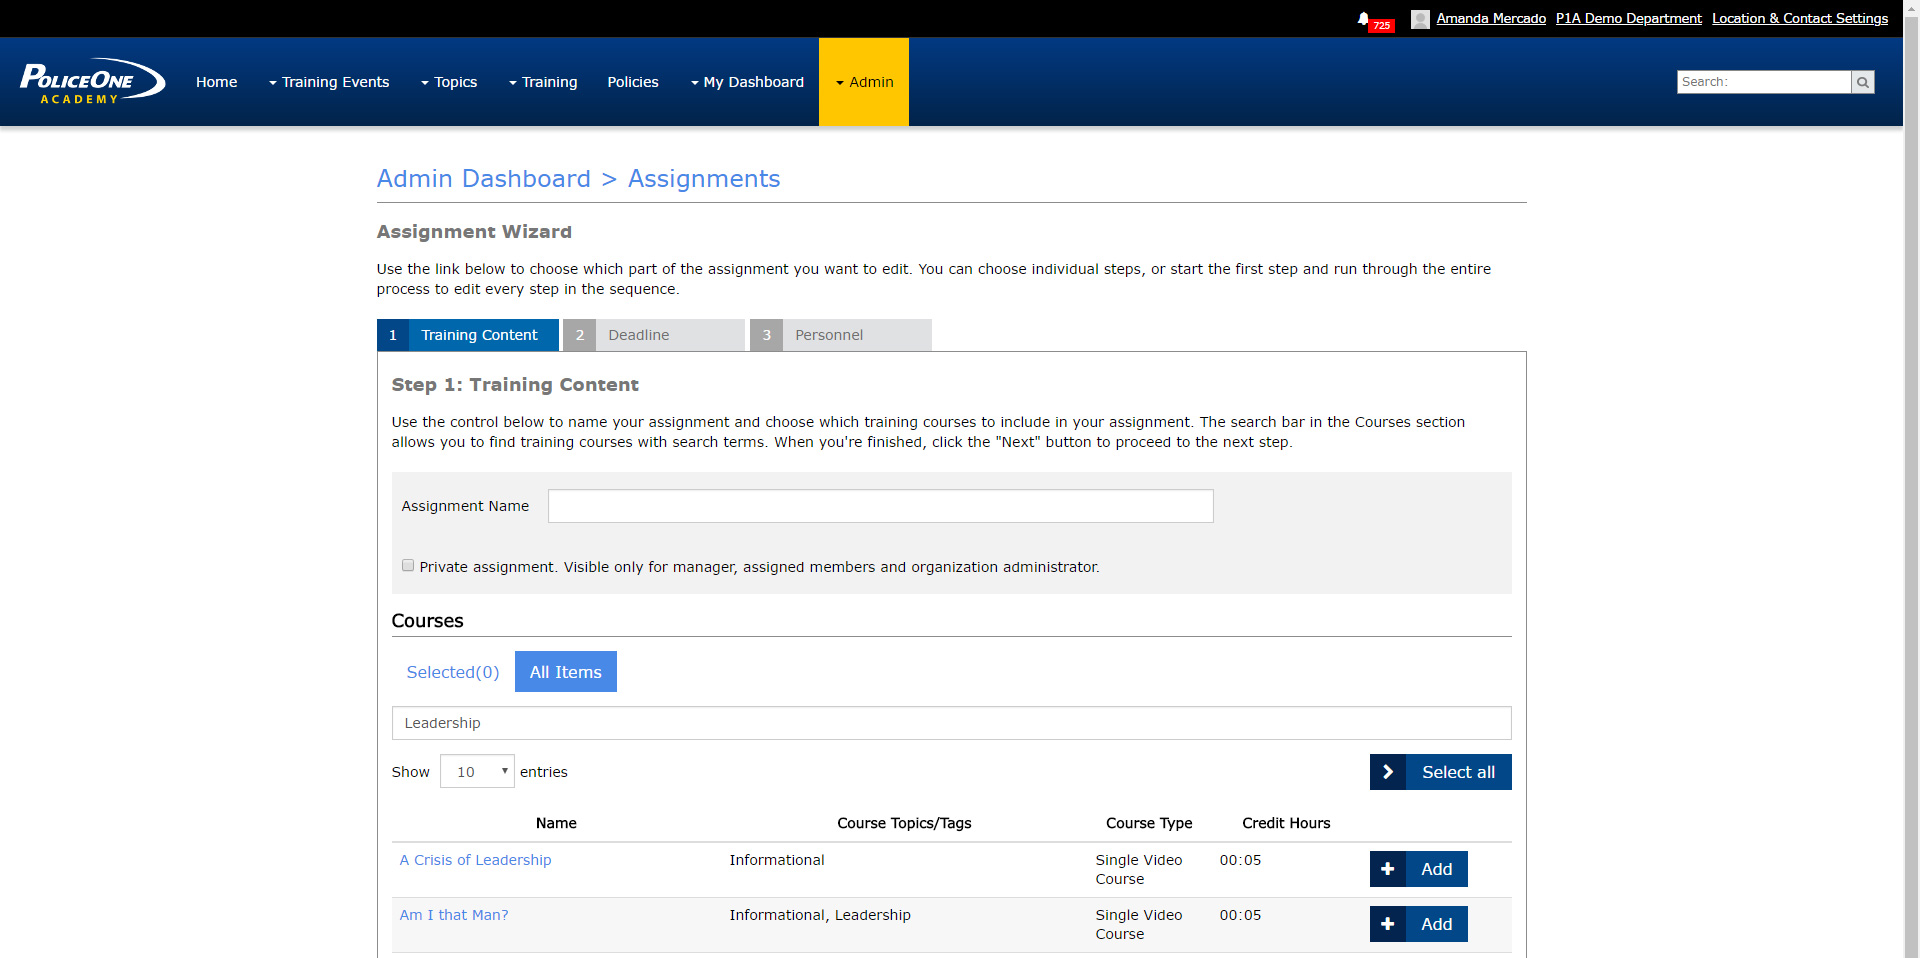1920x958 pixels.
Task: Click the Amanda Mercado profile link
Action: click(1491, 18)
